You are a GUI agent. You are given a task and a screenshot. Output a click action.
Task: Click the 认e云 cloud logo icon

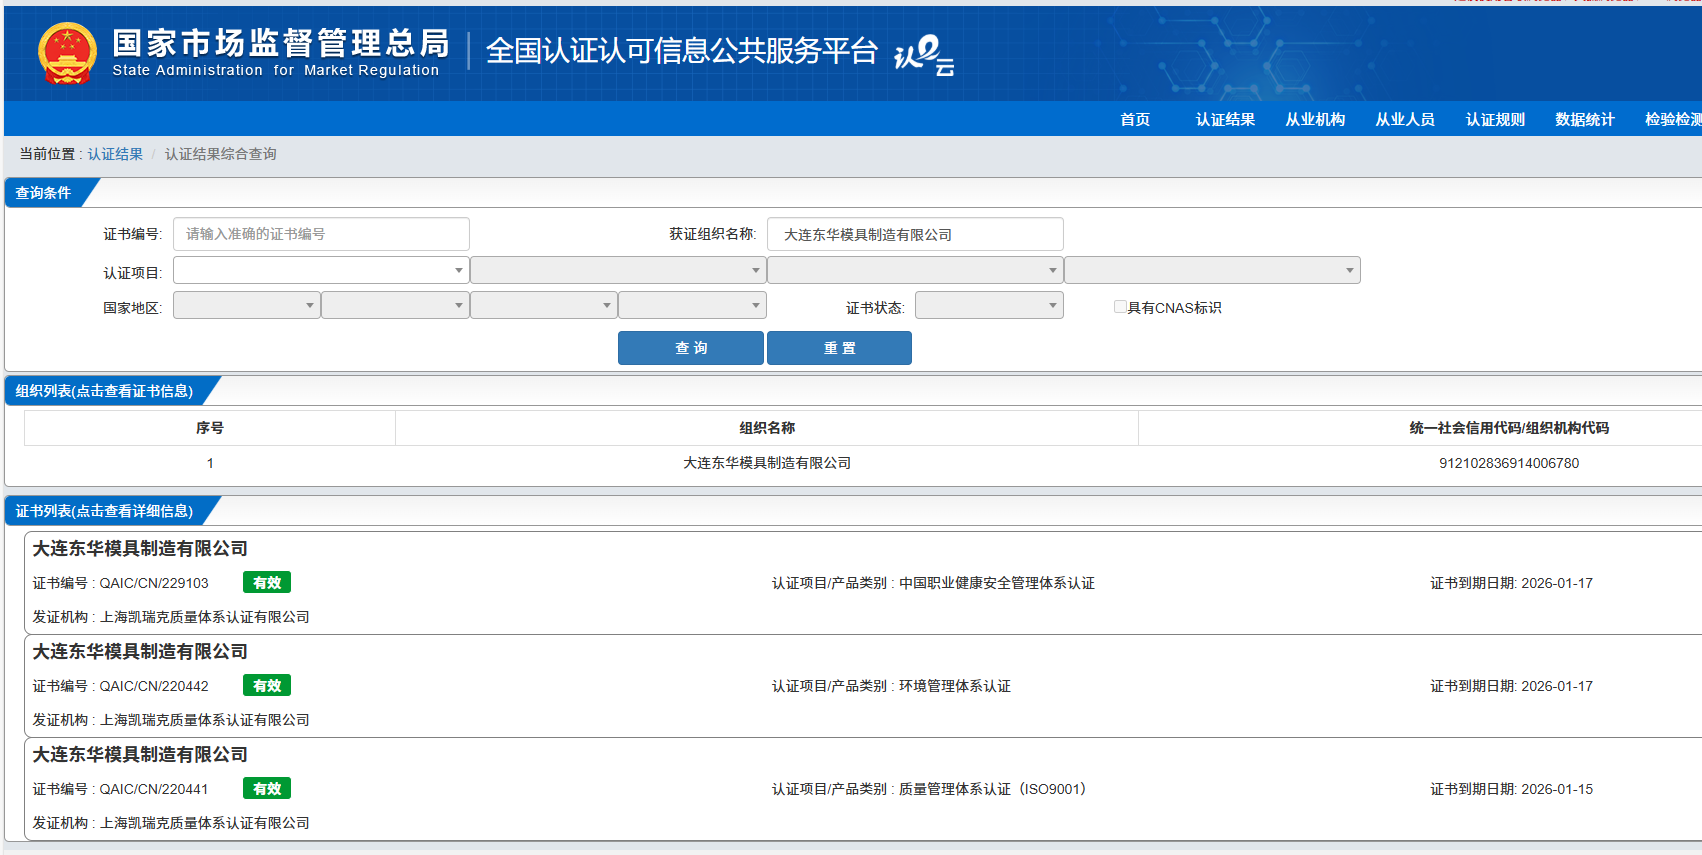(923, 54)
